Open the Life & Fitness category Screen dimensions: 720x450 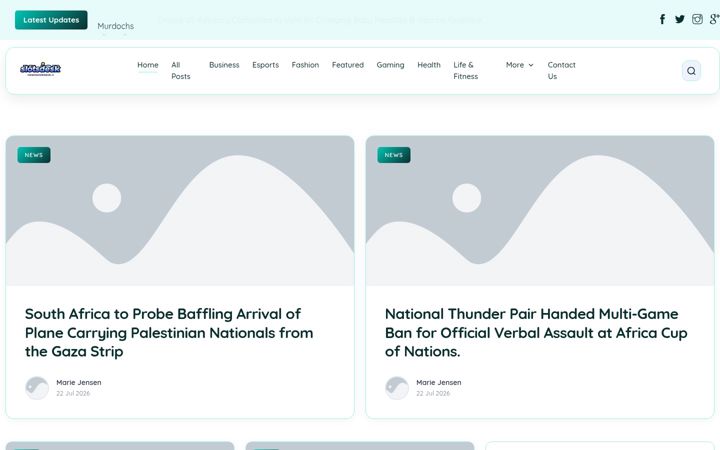pos(466,71)
